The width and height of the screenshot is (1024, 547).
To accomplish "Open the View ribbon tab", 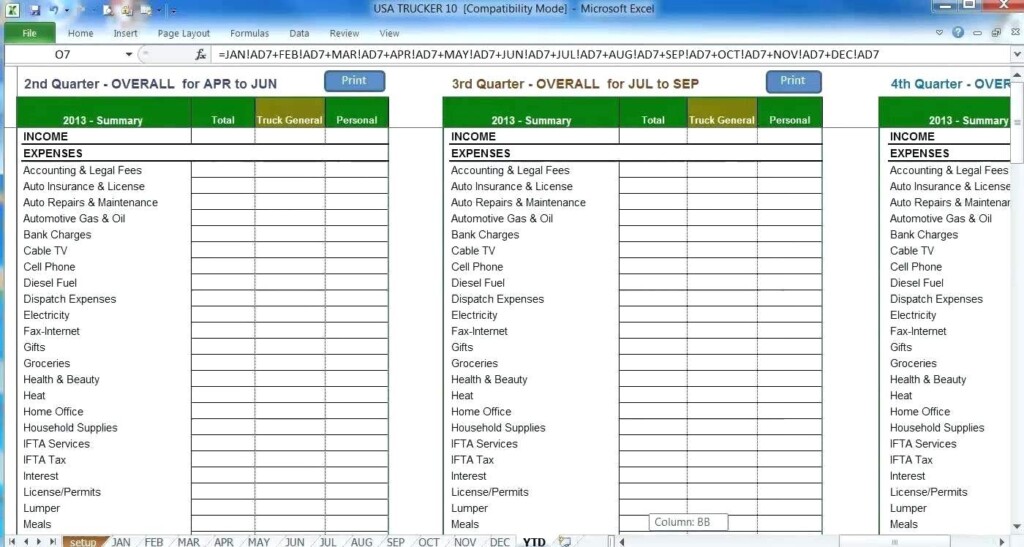I will (389, 33).
